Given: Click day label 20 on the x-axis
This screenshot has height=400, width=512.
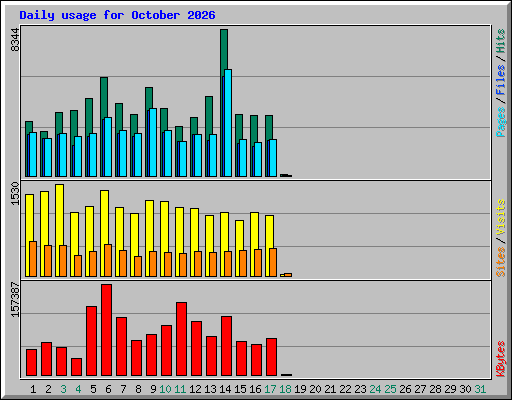Looking at the screenshot, I should [x=315, y=389].
